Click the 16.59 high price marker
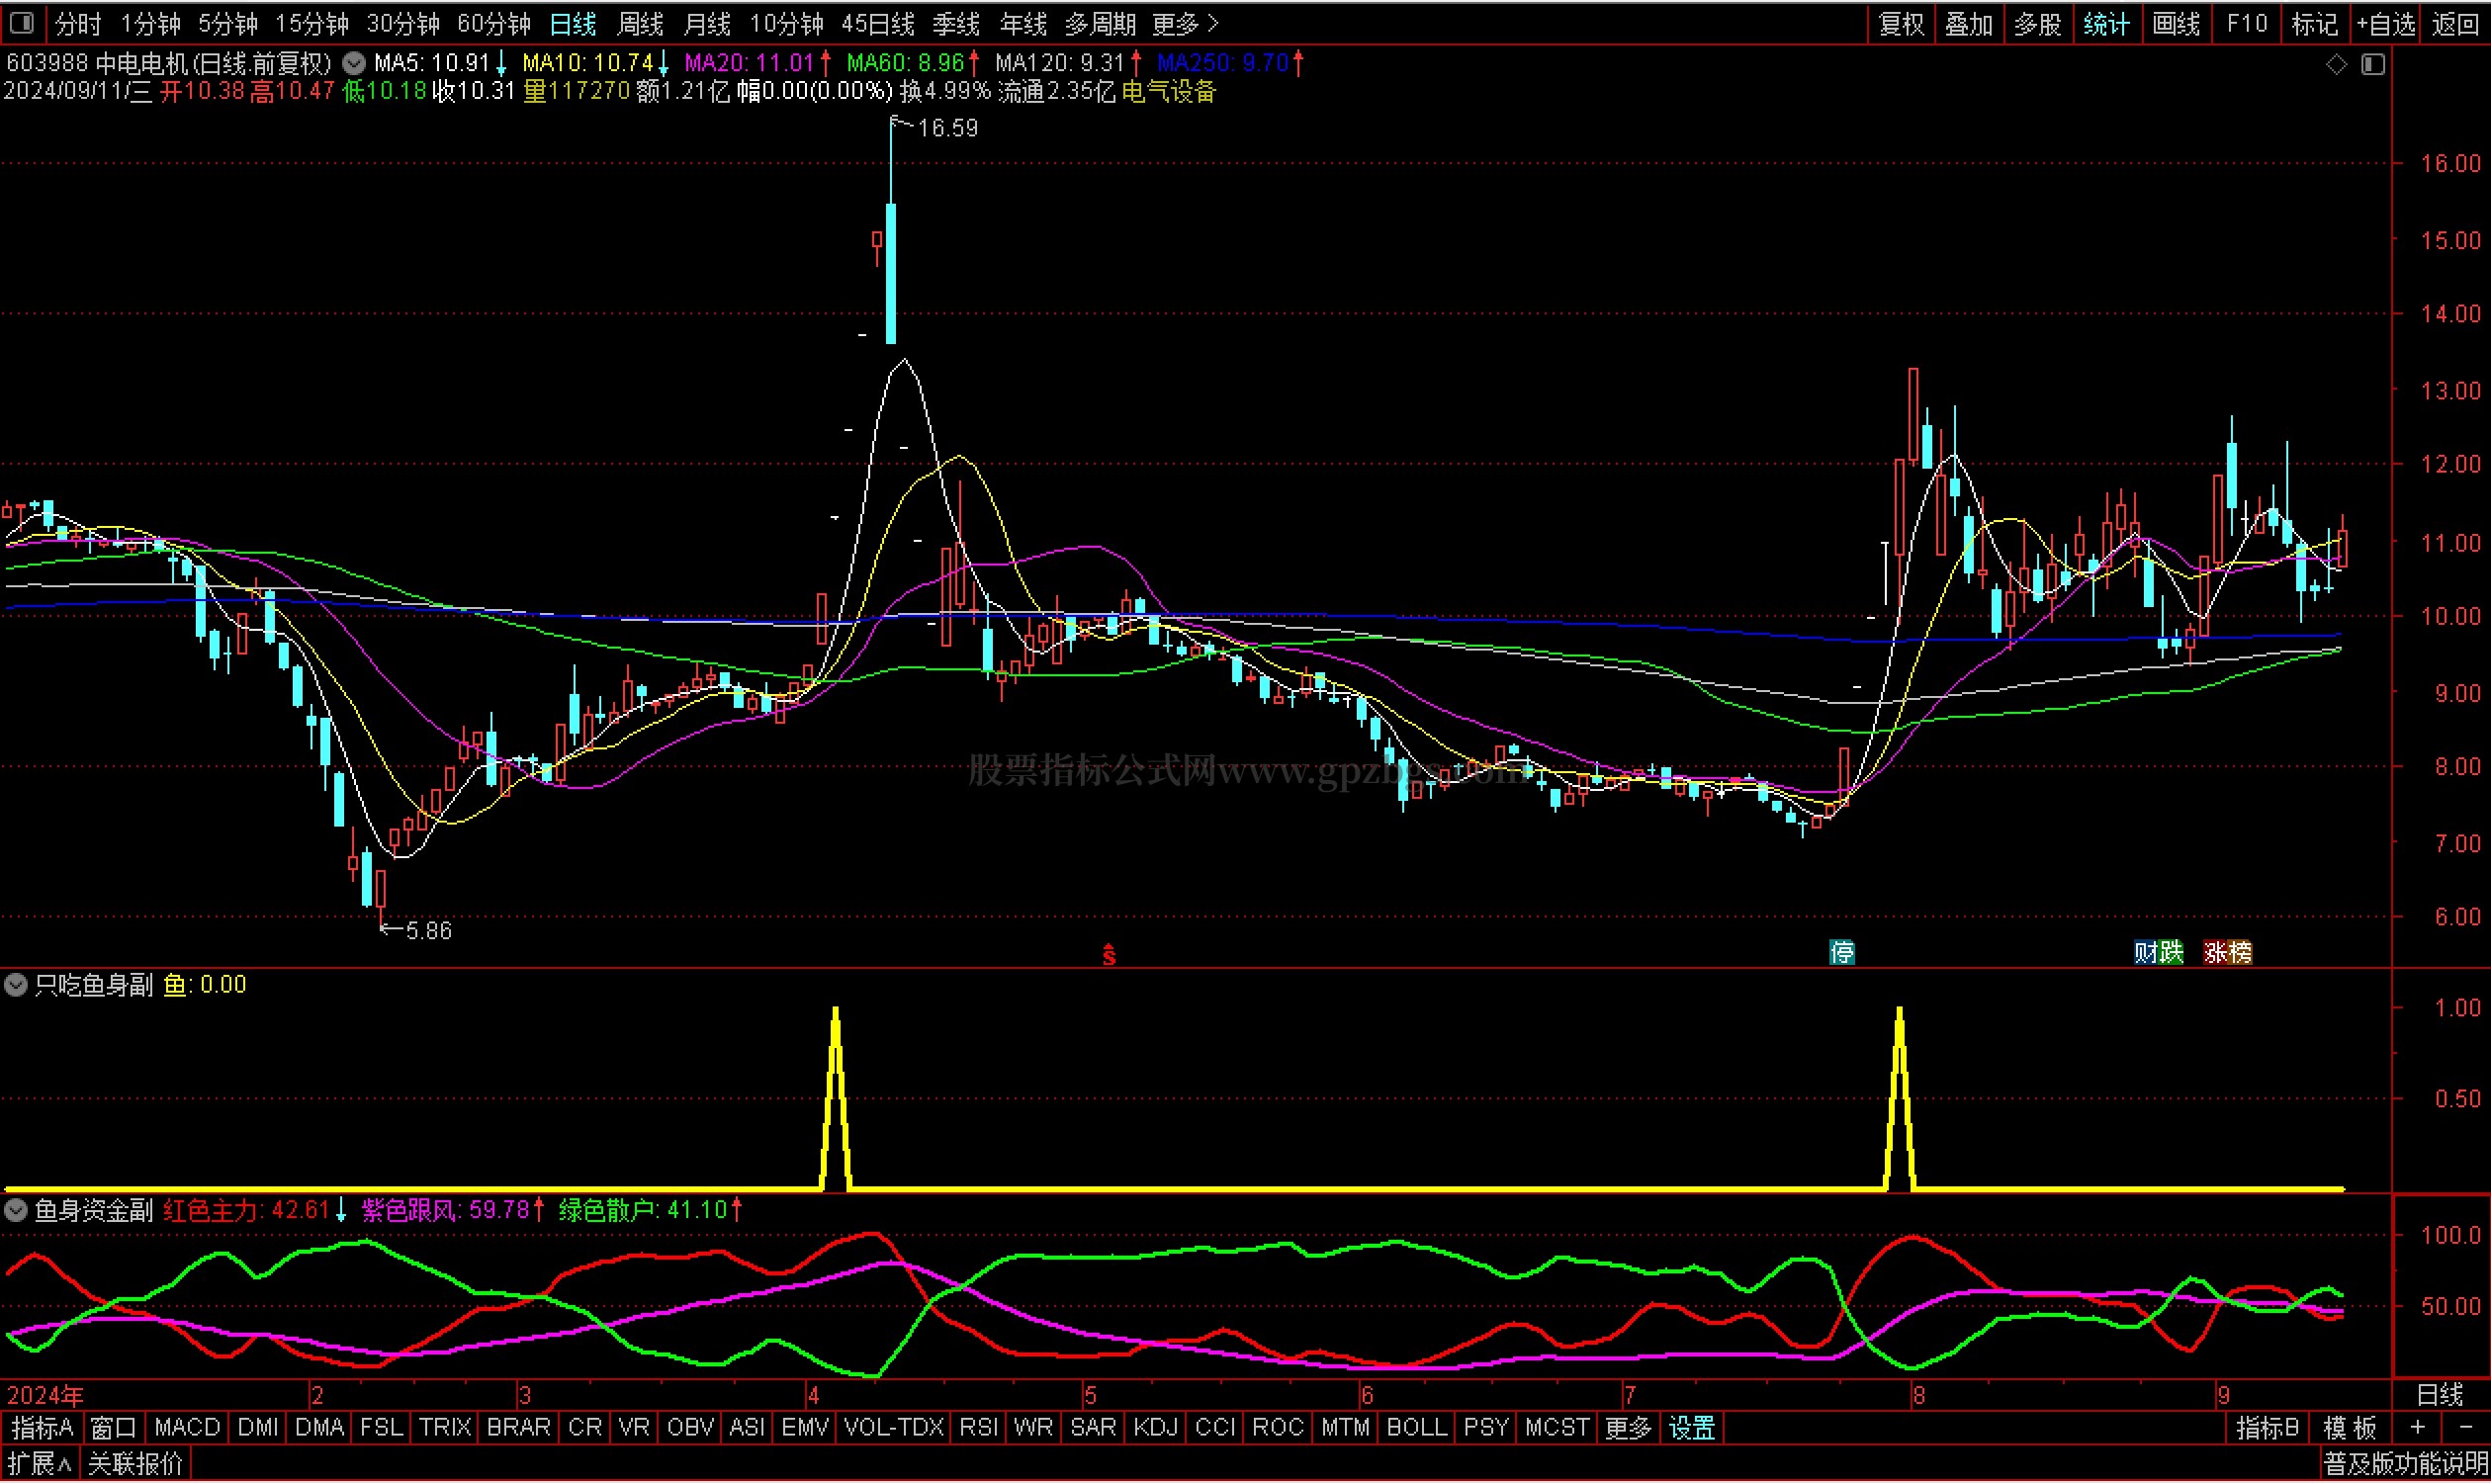 pyautogui.click(x=947, y=129)
